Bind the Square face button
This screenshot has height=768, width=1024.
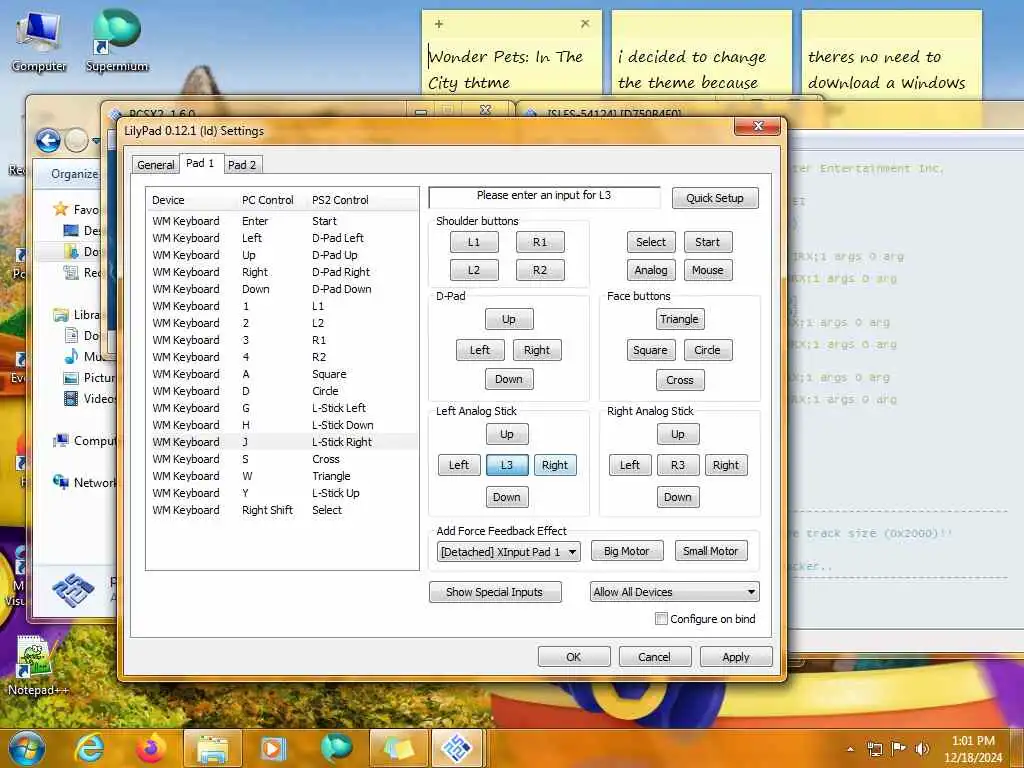tap(650, 350)
